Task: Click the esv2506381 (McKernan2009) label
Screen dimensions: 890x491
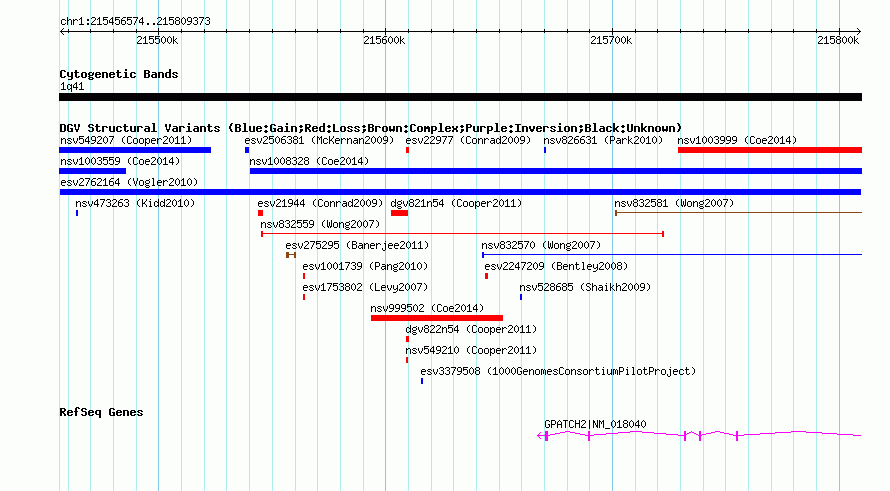Action: 319,140
